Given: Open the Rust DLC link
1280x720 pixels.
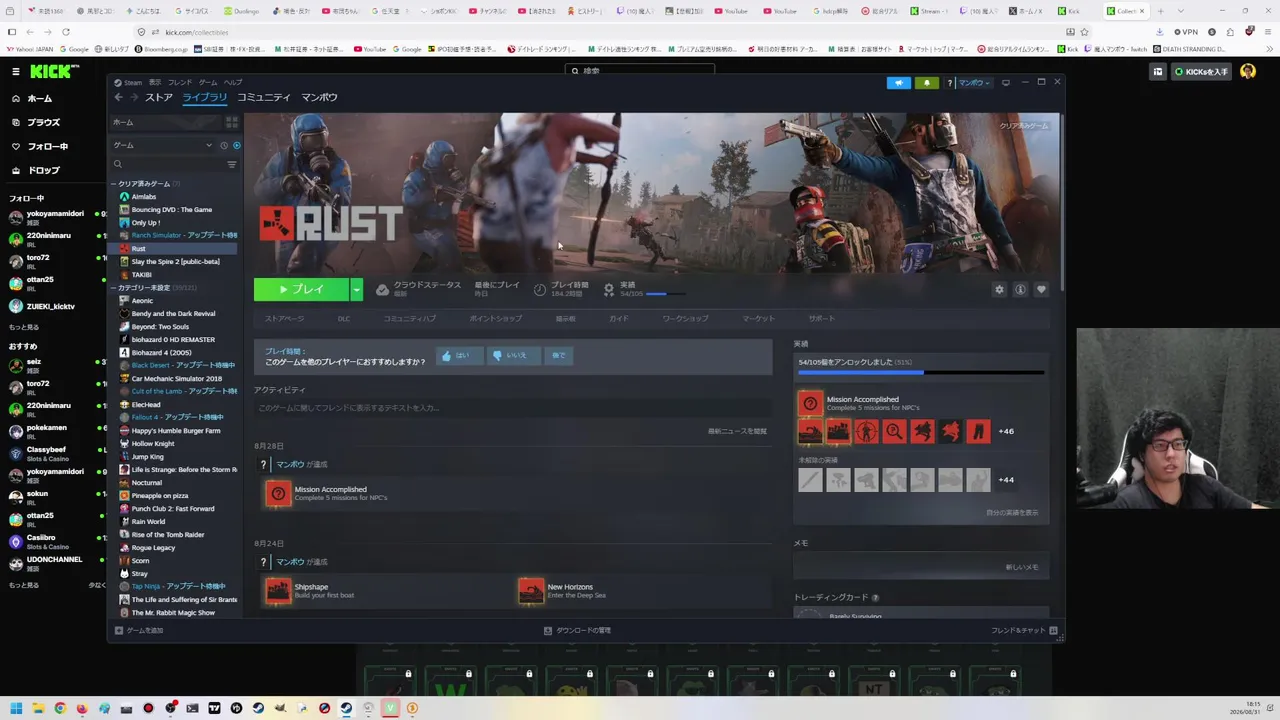Looking at the screenshot, I should [x=344, y=318].
